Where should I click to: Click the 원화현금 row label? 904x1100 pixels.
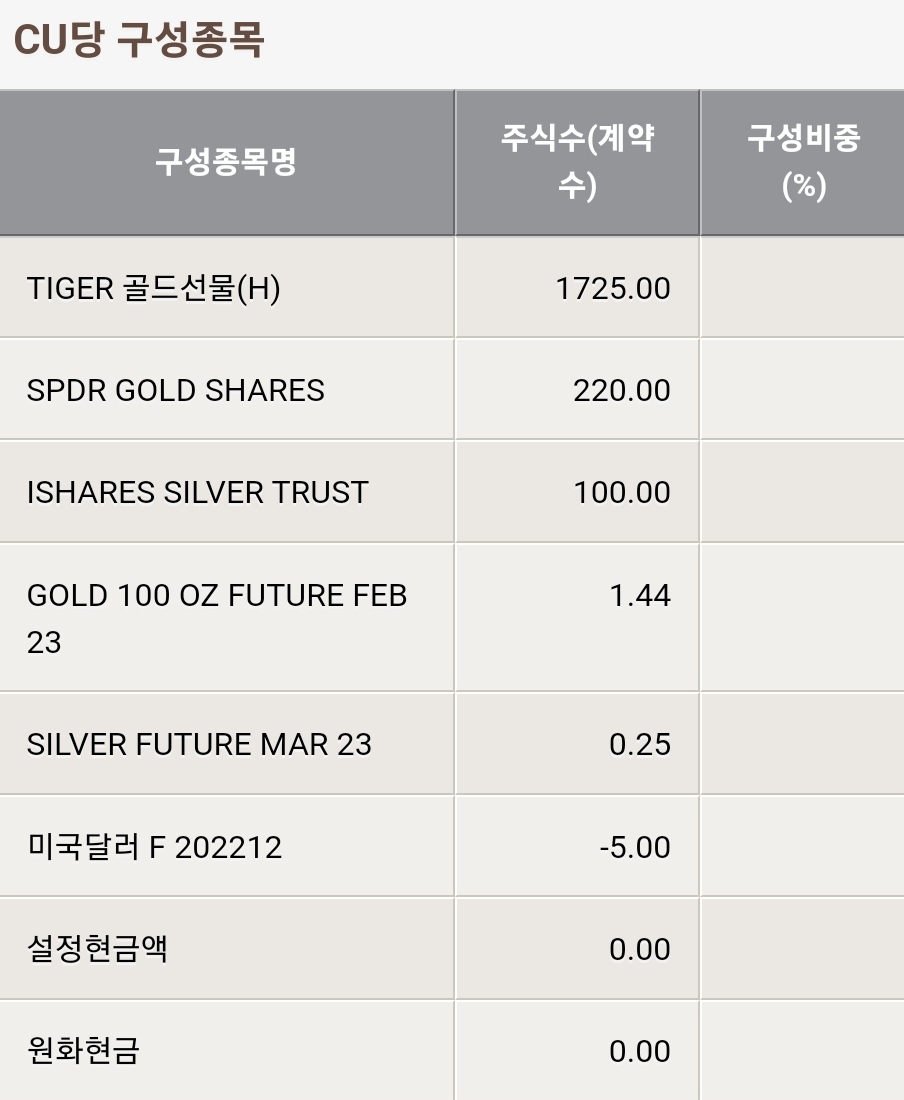pos(83,1050)
